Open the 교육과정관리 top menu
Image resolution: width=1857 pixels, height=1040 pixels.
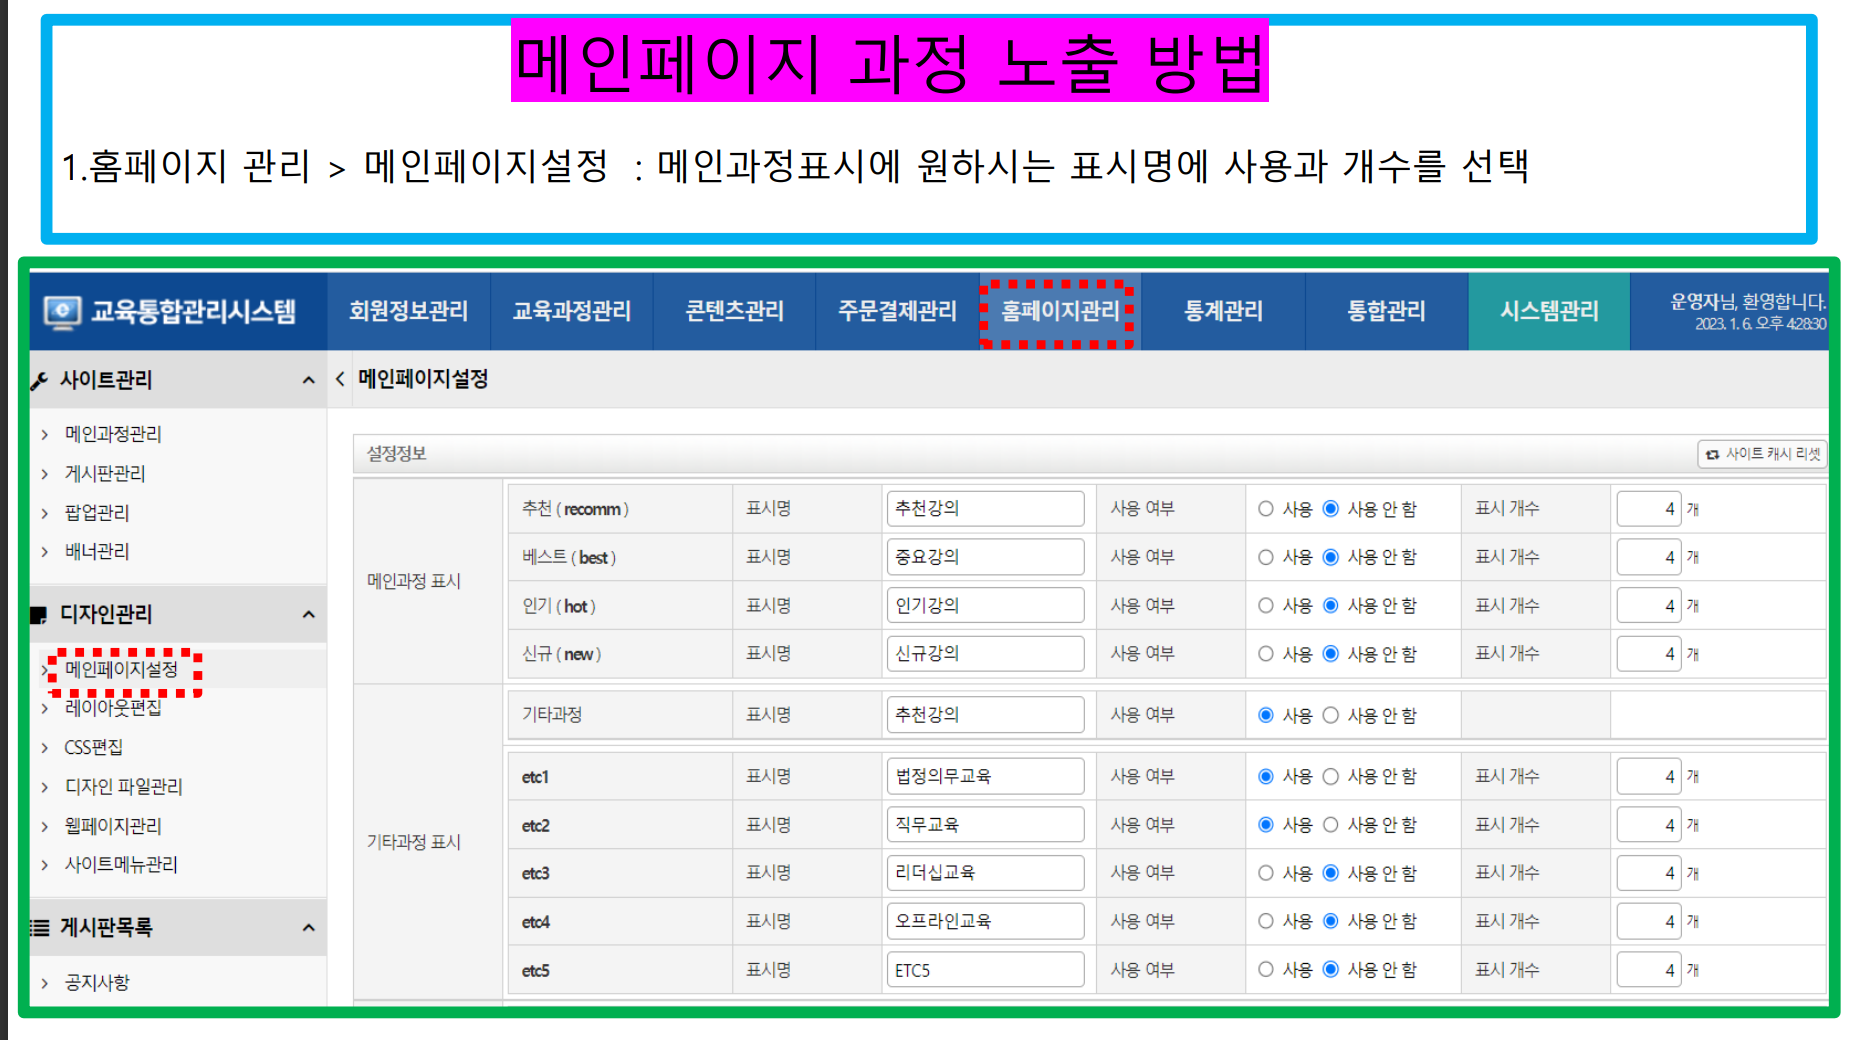(572, 312)
